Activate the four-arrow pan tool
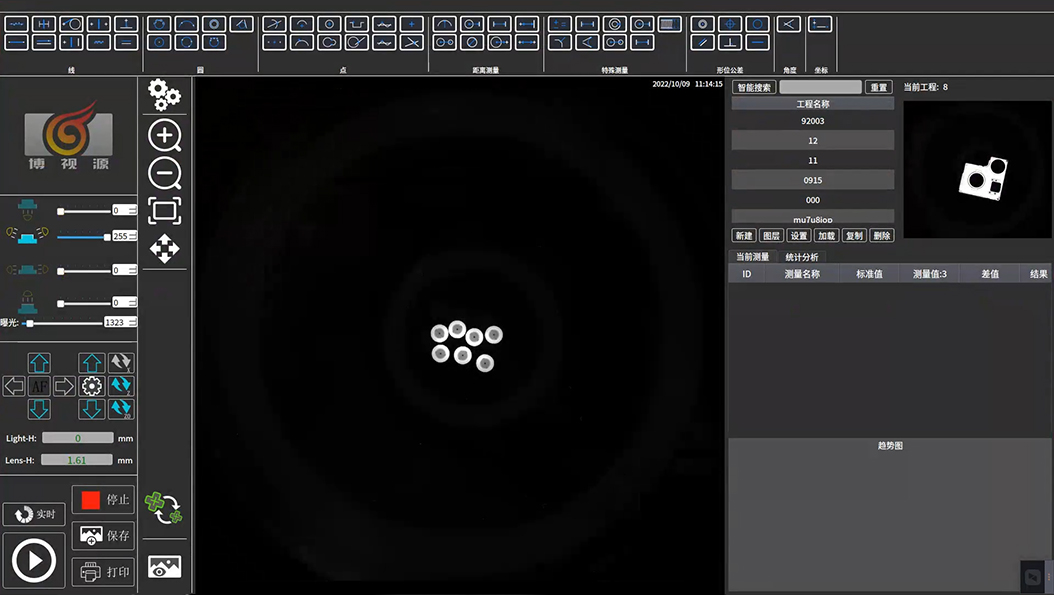This screenshot has width=1054, height=595. (x=165, y=249)
